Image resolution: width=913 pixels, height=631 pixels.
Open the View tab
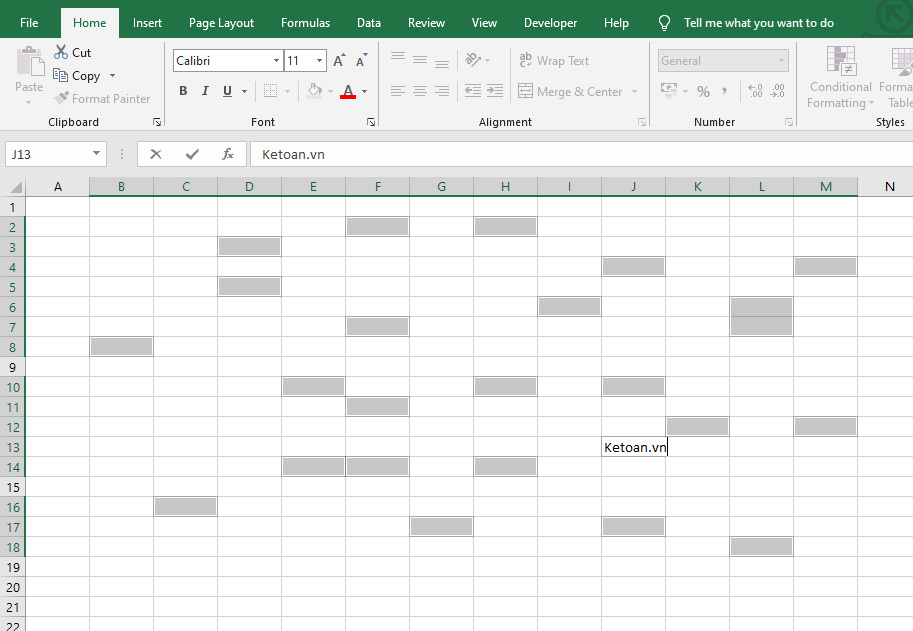(484, 23)
